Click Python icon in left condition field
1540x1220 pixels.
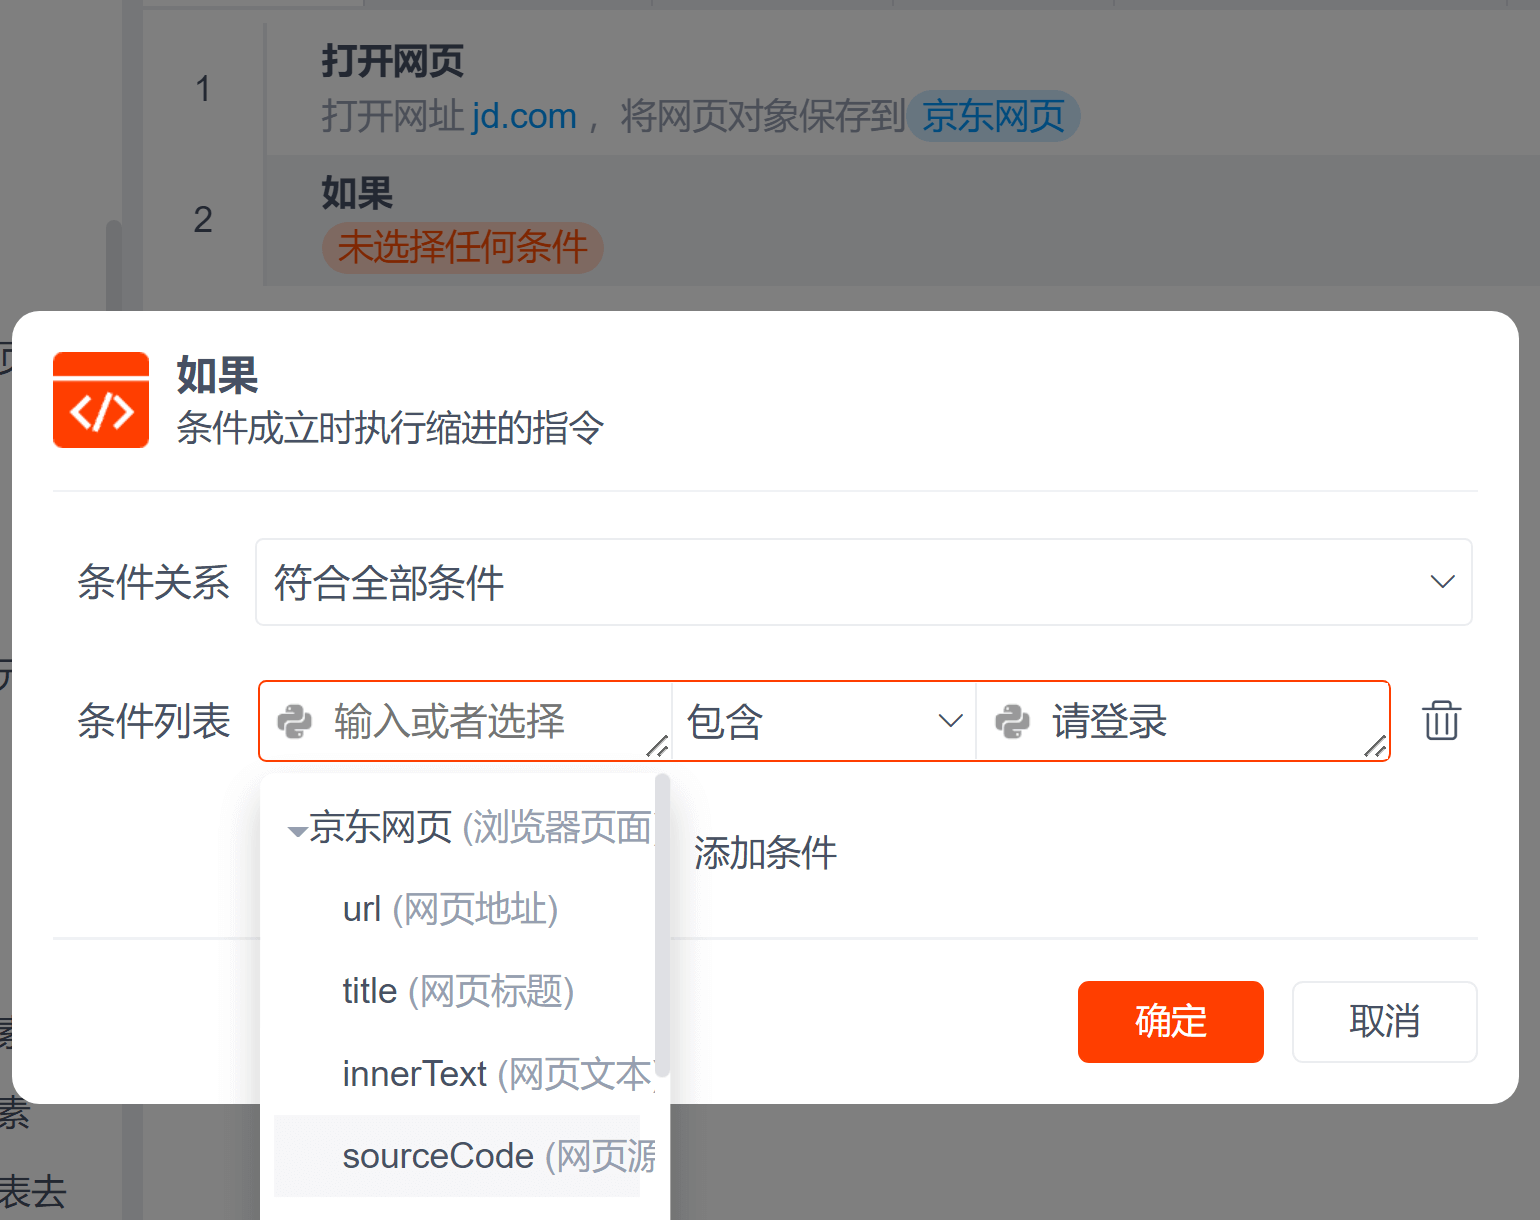(294, 722)
